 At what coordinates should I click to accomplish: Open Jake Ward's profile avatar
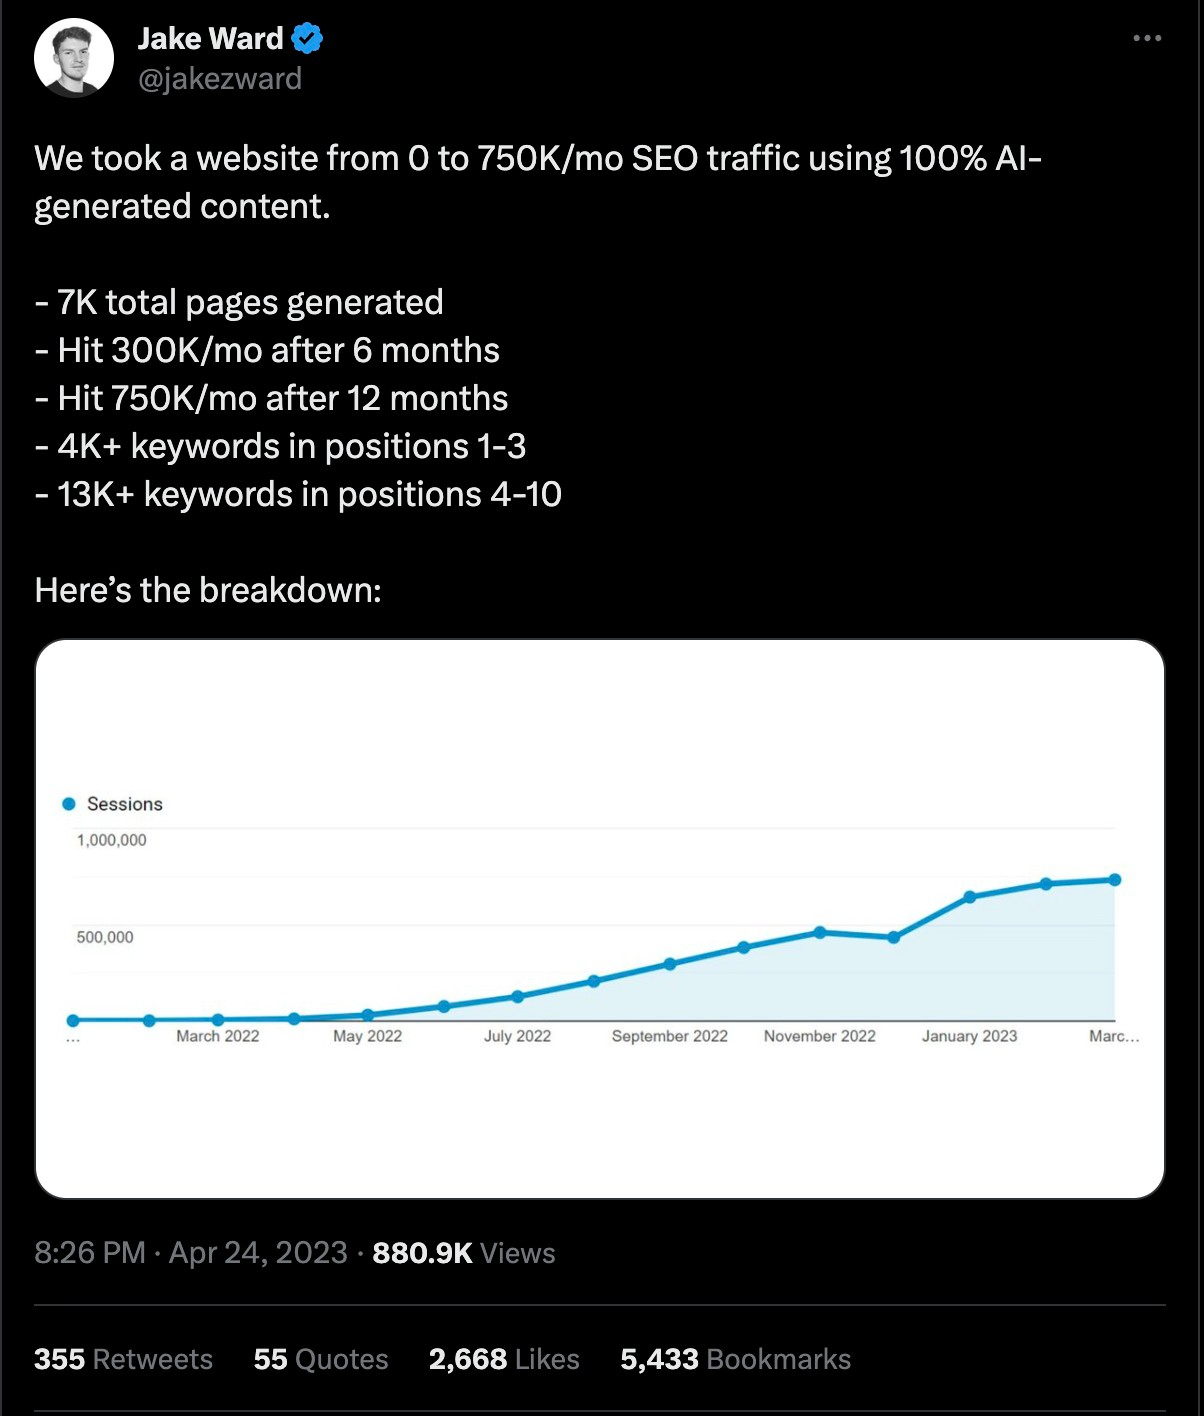[x=74, y=58]
